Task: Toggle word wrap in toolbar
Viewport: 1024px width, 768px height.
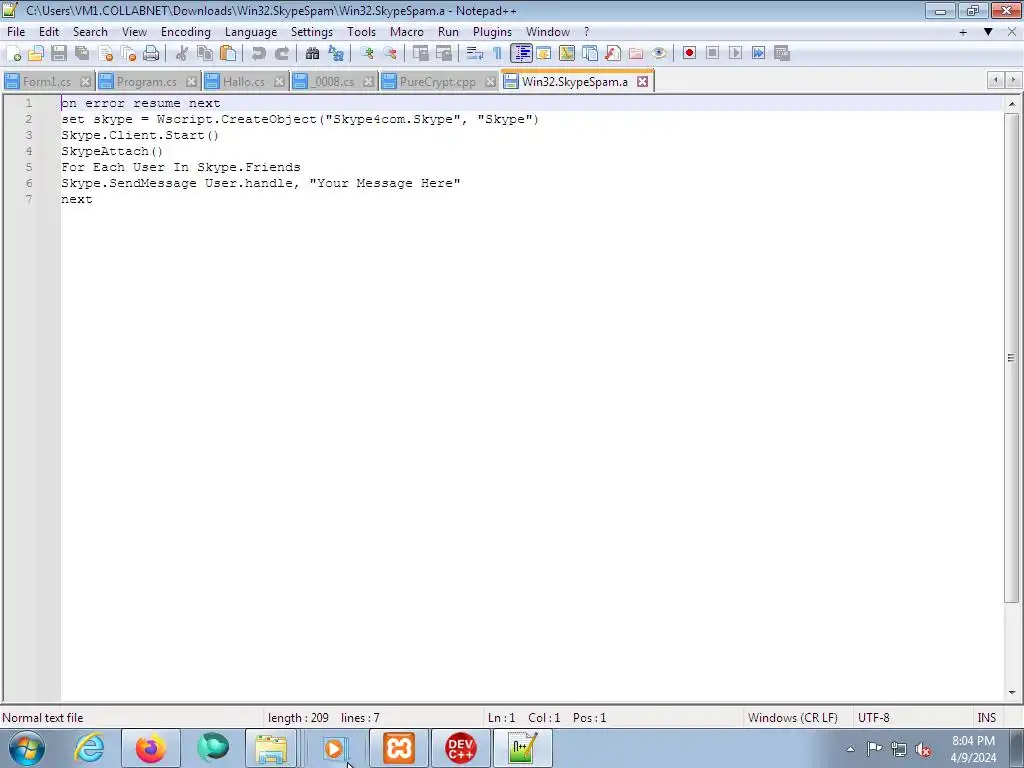Action: (475, 54)
